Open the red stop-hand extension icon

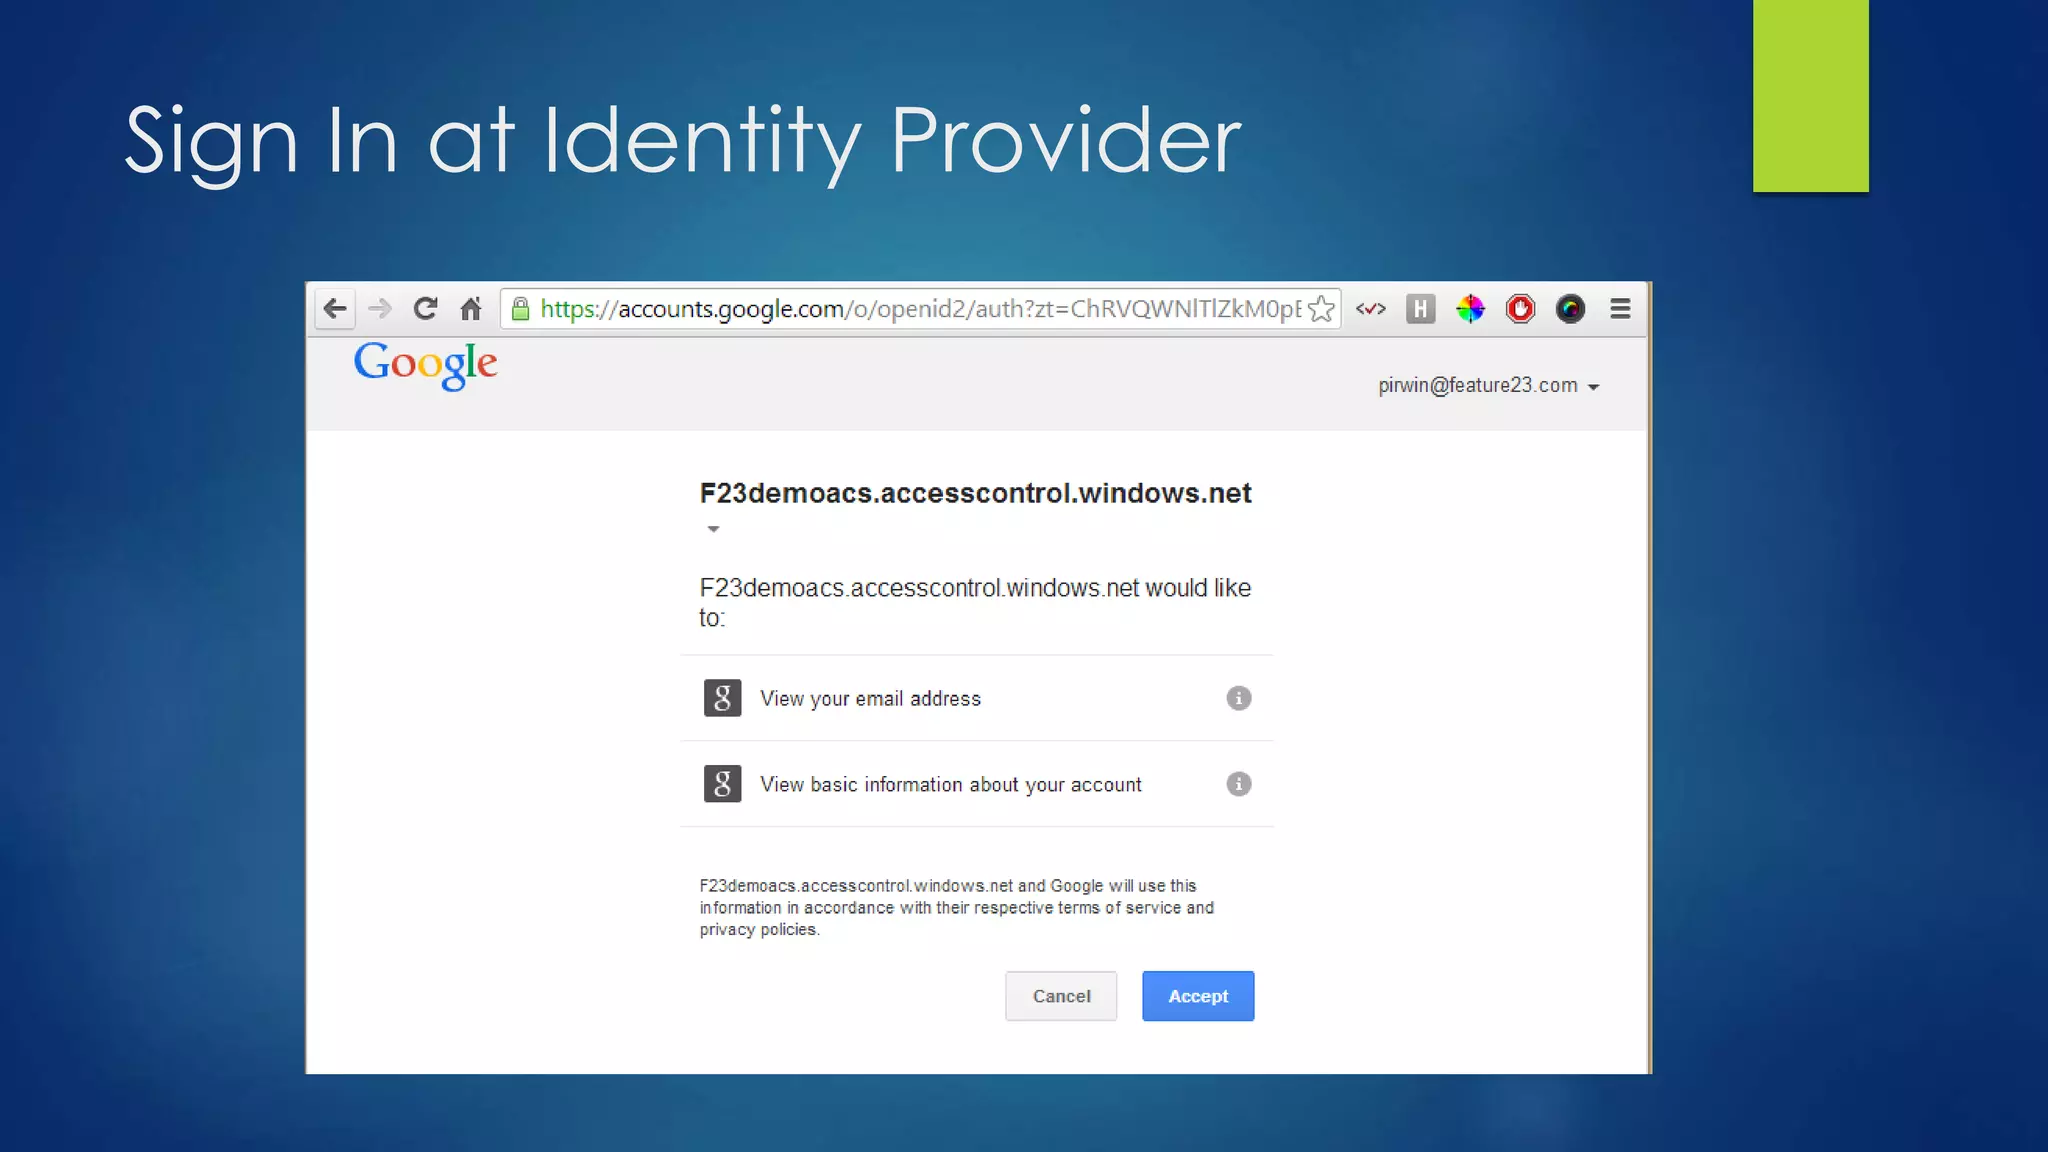coord(1520,309)
